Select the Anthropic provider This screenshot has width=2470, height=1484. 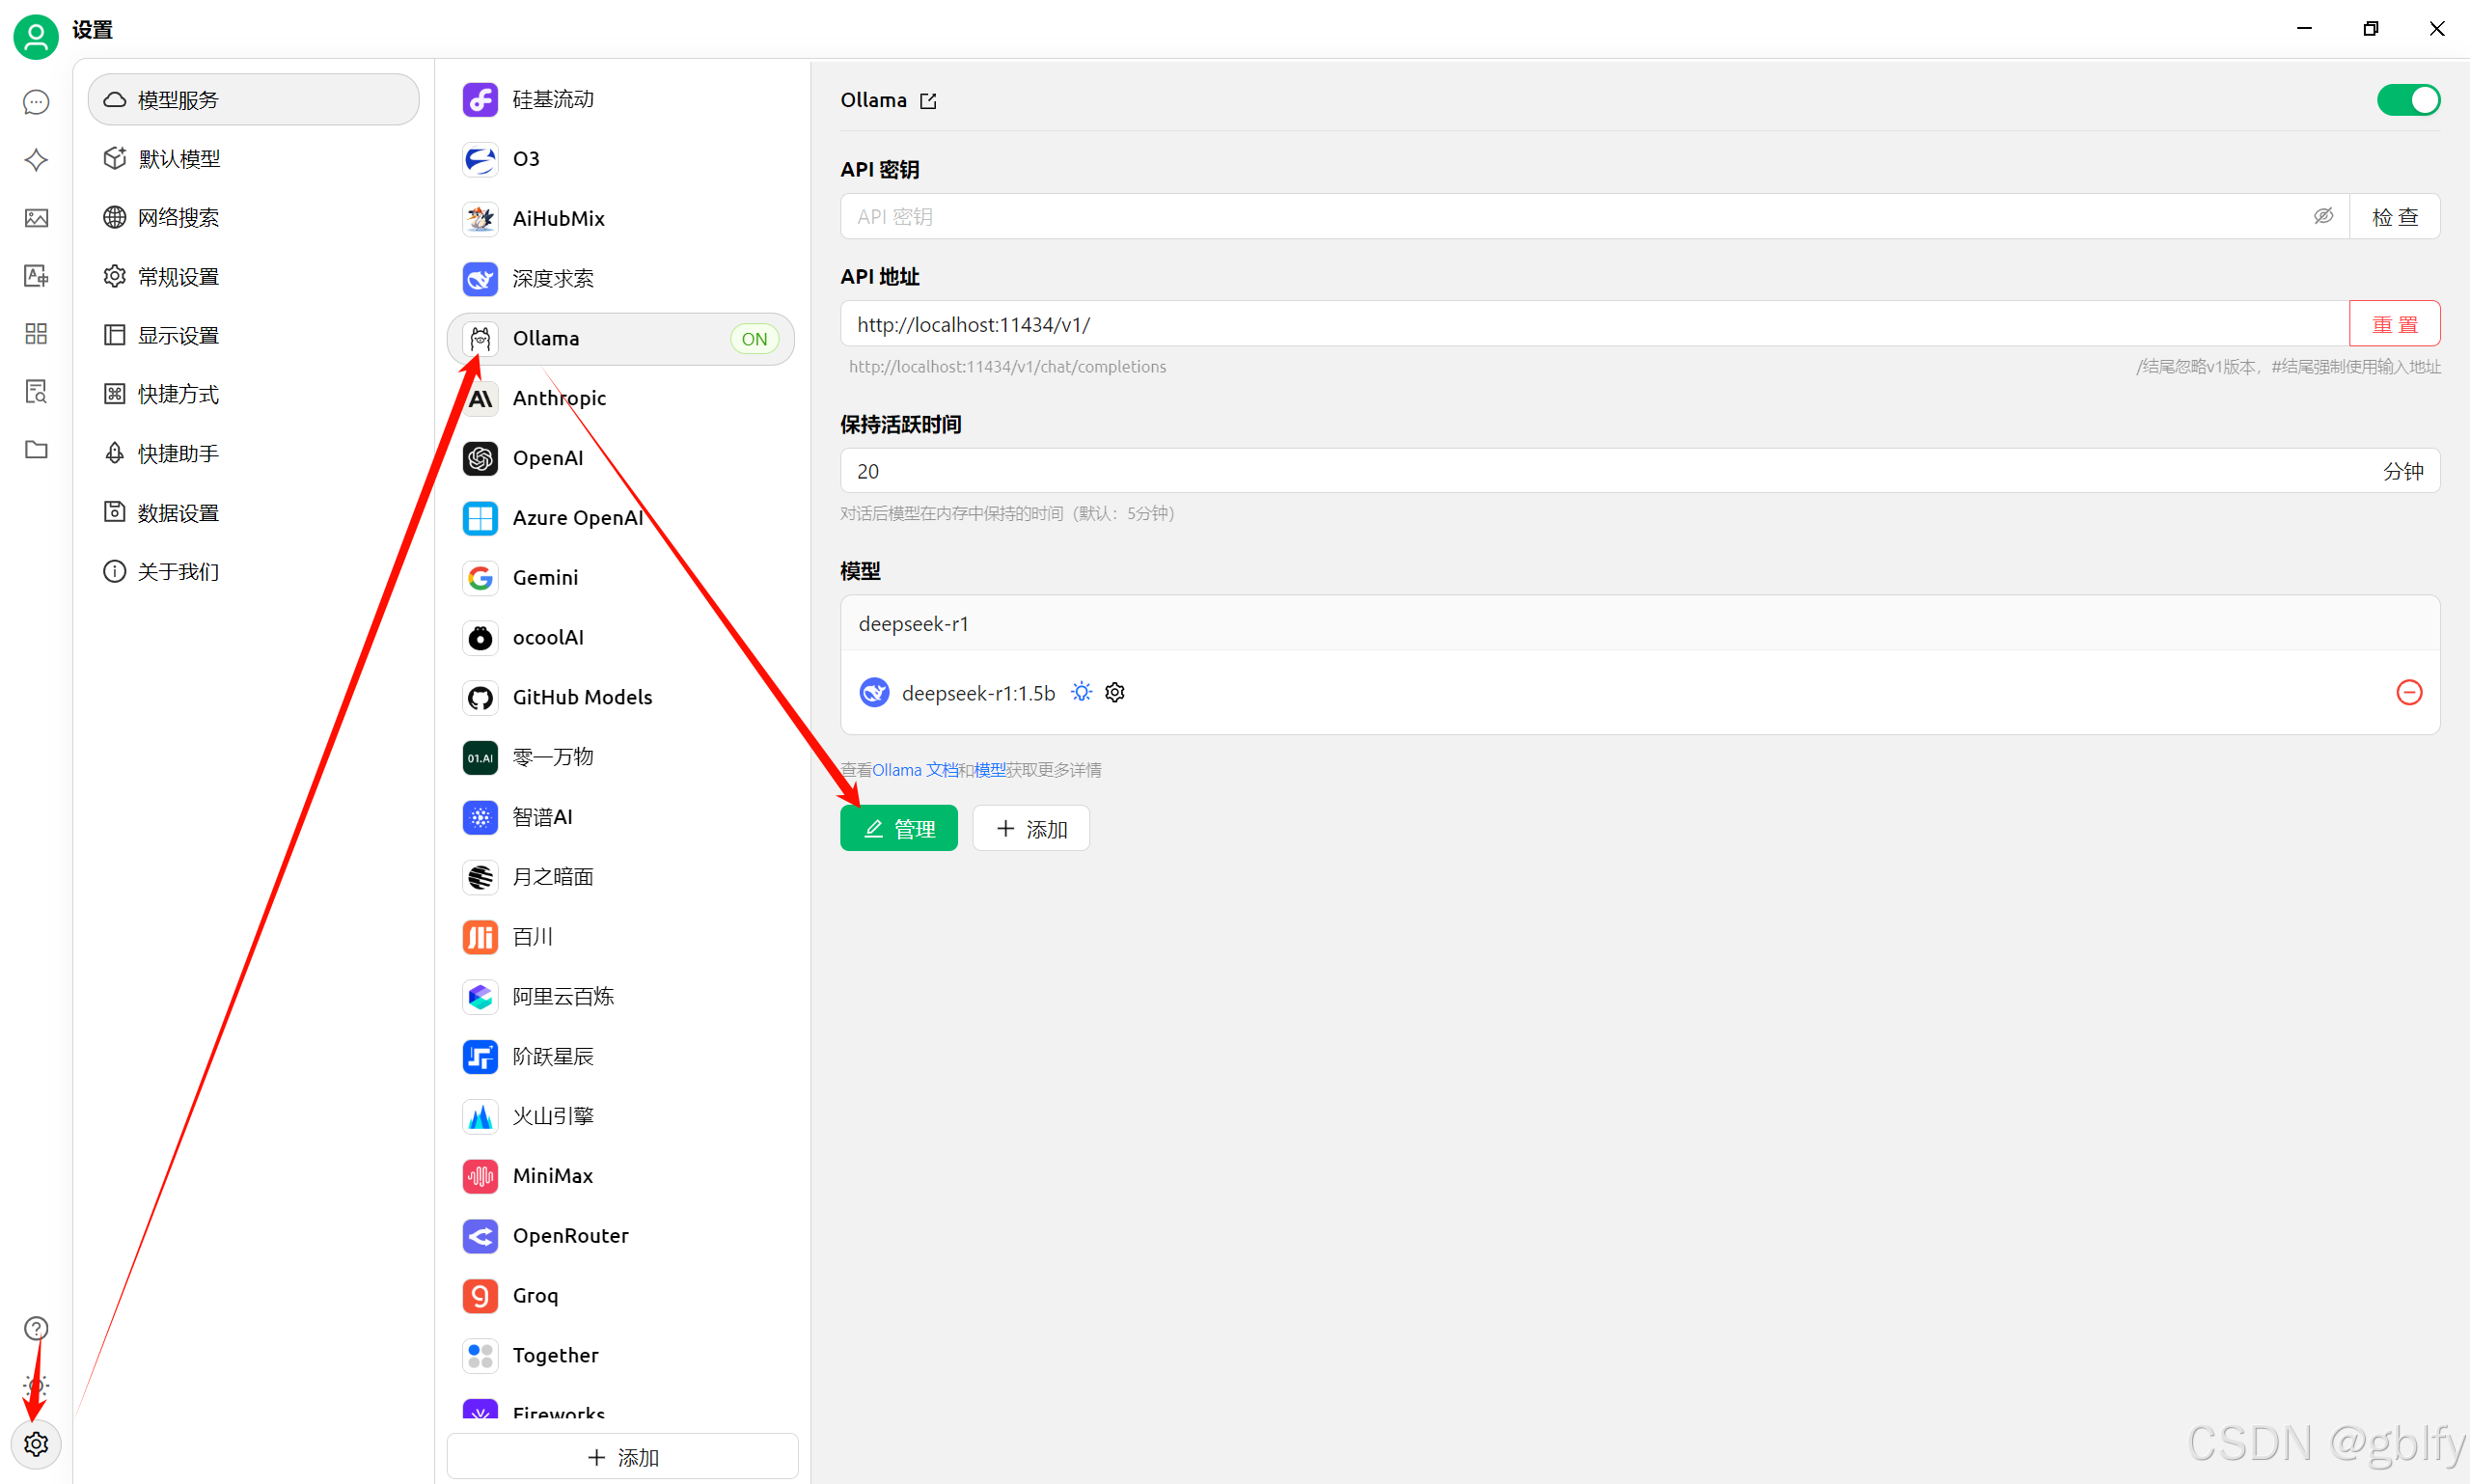coord(559,398)
